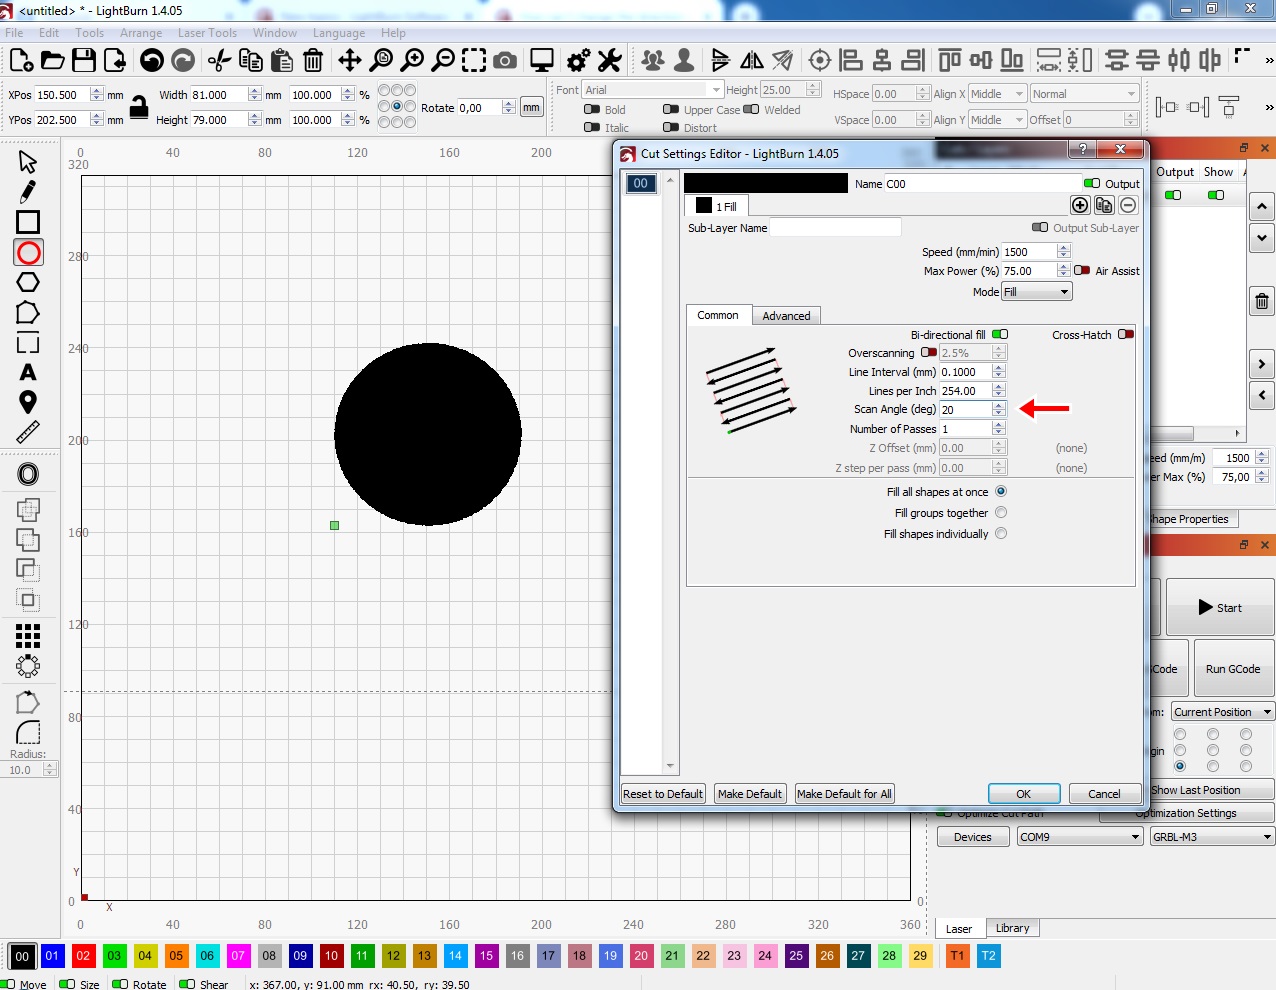This screenshot has height=990, width=1276.
Task: Save the project with floppy icon
Action: click(x=84, y=61)
